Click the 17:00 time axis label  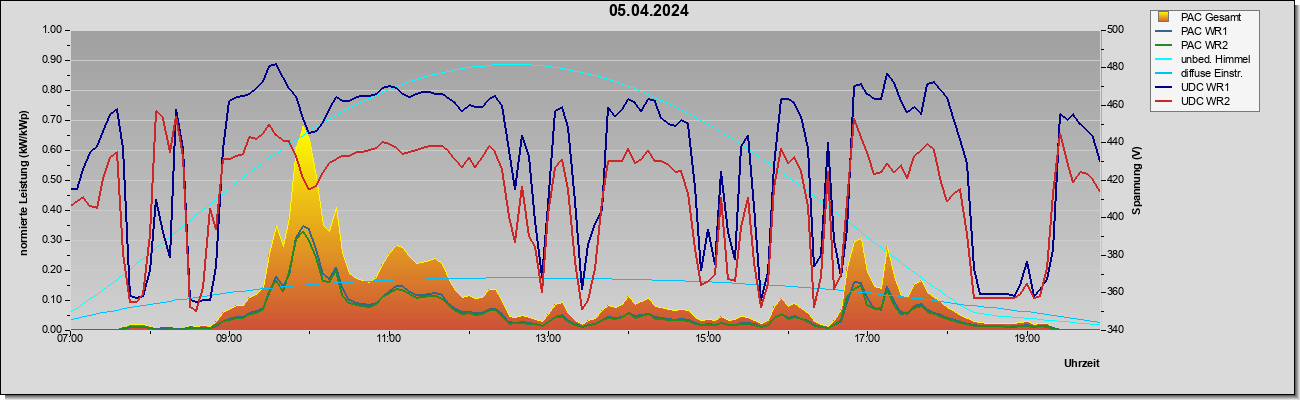pyautogui.click(x=867, y=339)
